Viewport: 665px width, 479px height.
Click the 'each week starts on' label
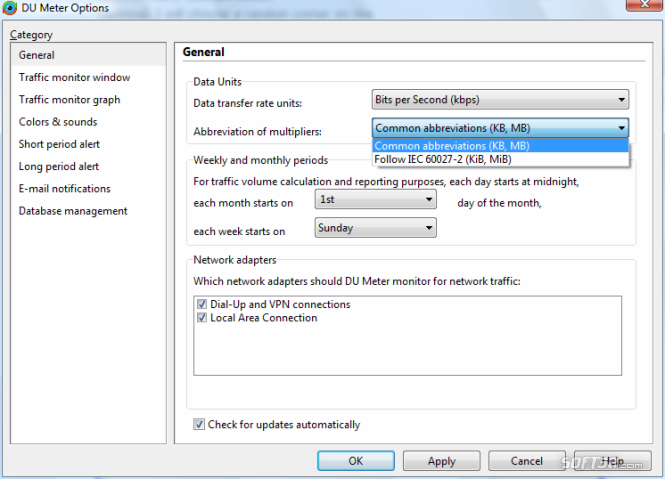[239, 231]
